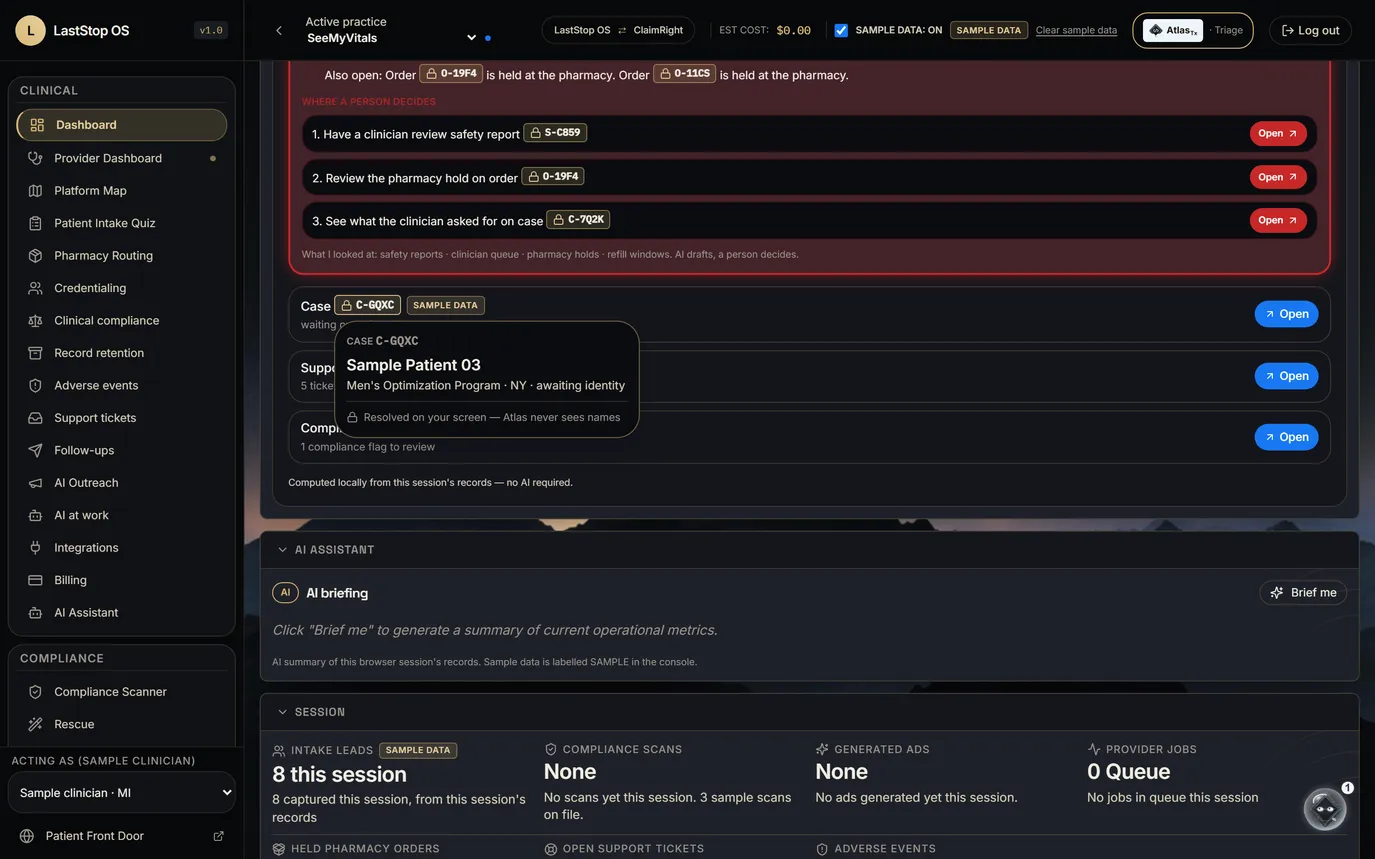Click the Clinical compliance scales icon
1375x859 pixels.
(x=36, y=321)
